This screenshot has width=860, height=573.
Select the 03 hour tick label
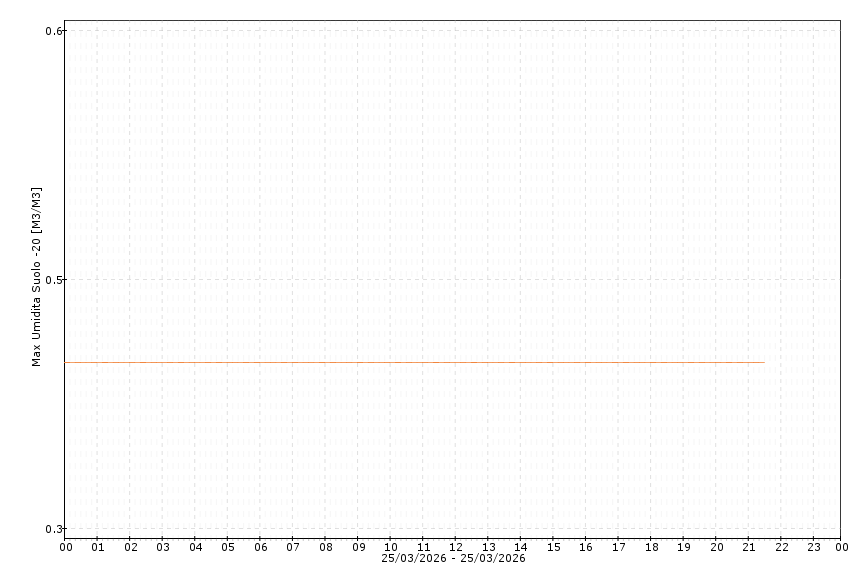(x=163, y=547)
